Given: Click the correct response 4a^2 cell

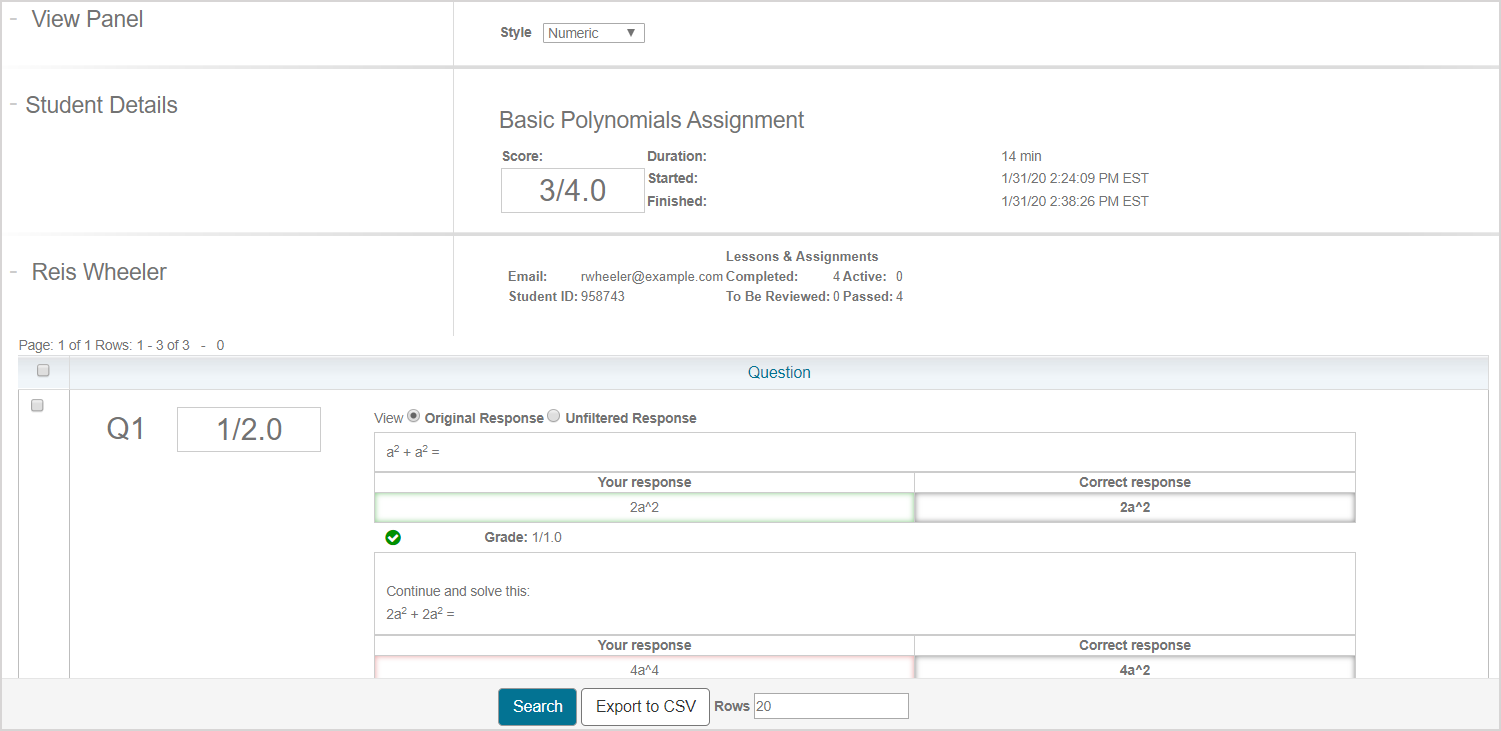Looking at the screenshot, I should point(1134,669).
